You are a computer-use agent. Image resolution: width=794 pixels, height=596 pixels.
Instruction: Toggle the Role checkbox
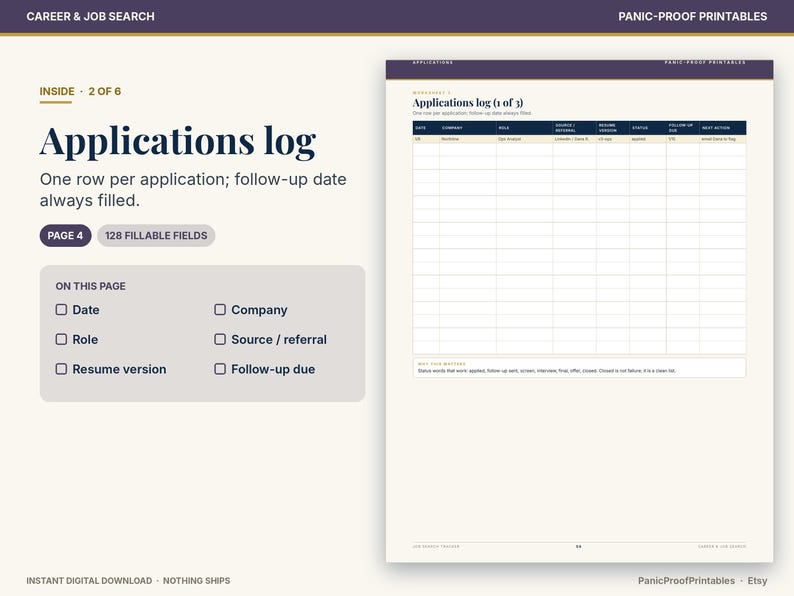point(61,339)
